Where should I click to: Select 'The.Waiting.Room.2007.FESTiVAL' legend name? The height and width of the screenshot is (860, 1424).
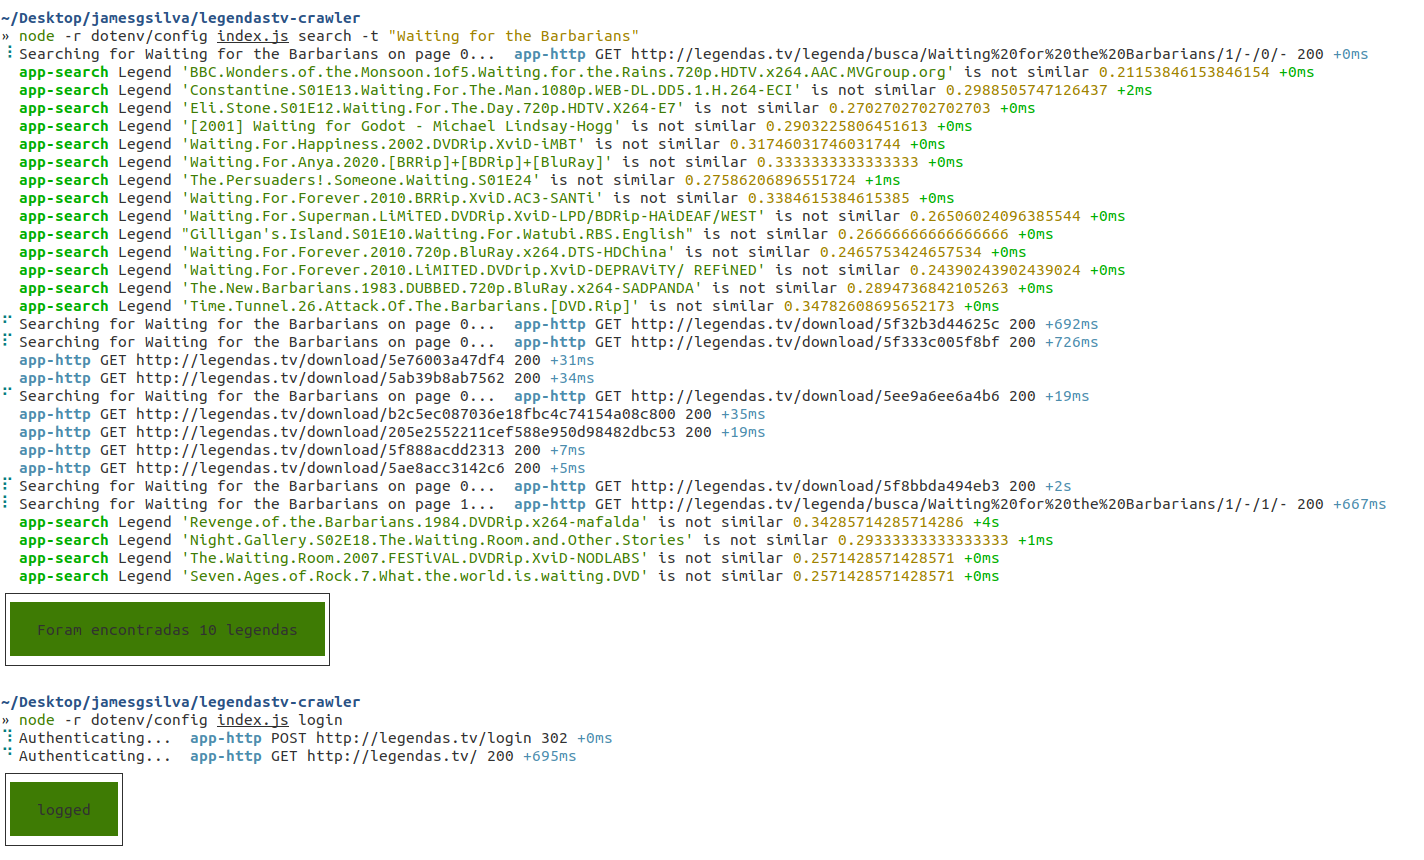tap(415, 558)
